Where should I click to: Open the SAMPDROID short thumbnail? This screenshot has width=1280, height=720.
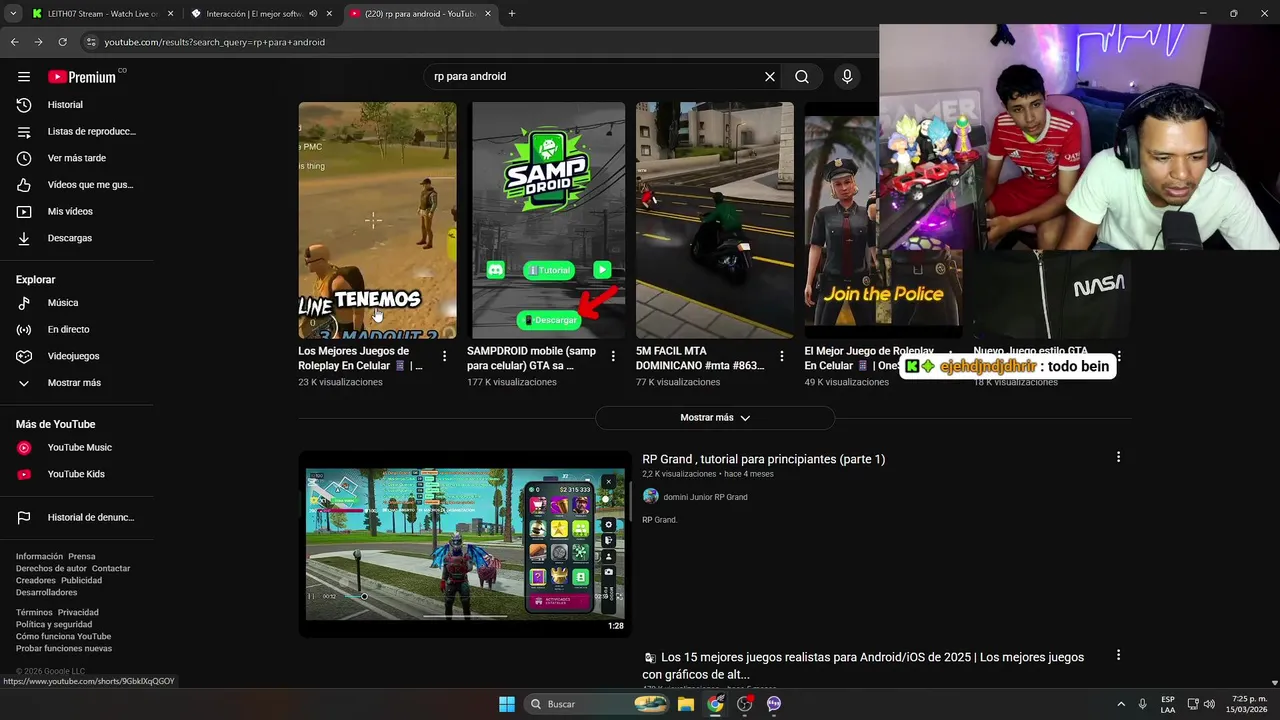(548, 220)
